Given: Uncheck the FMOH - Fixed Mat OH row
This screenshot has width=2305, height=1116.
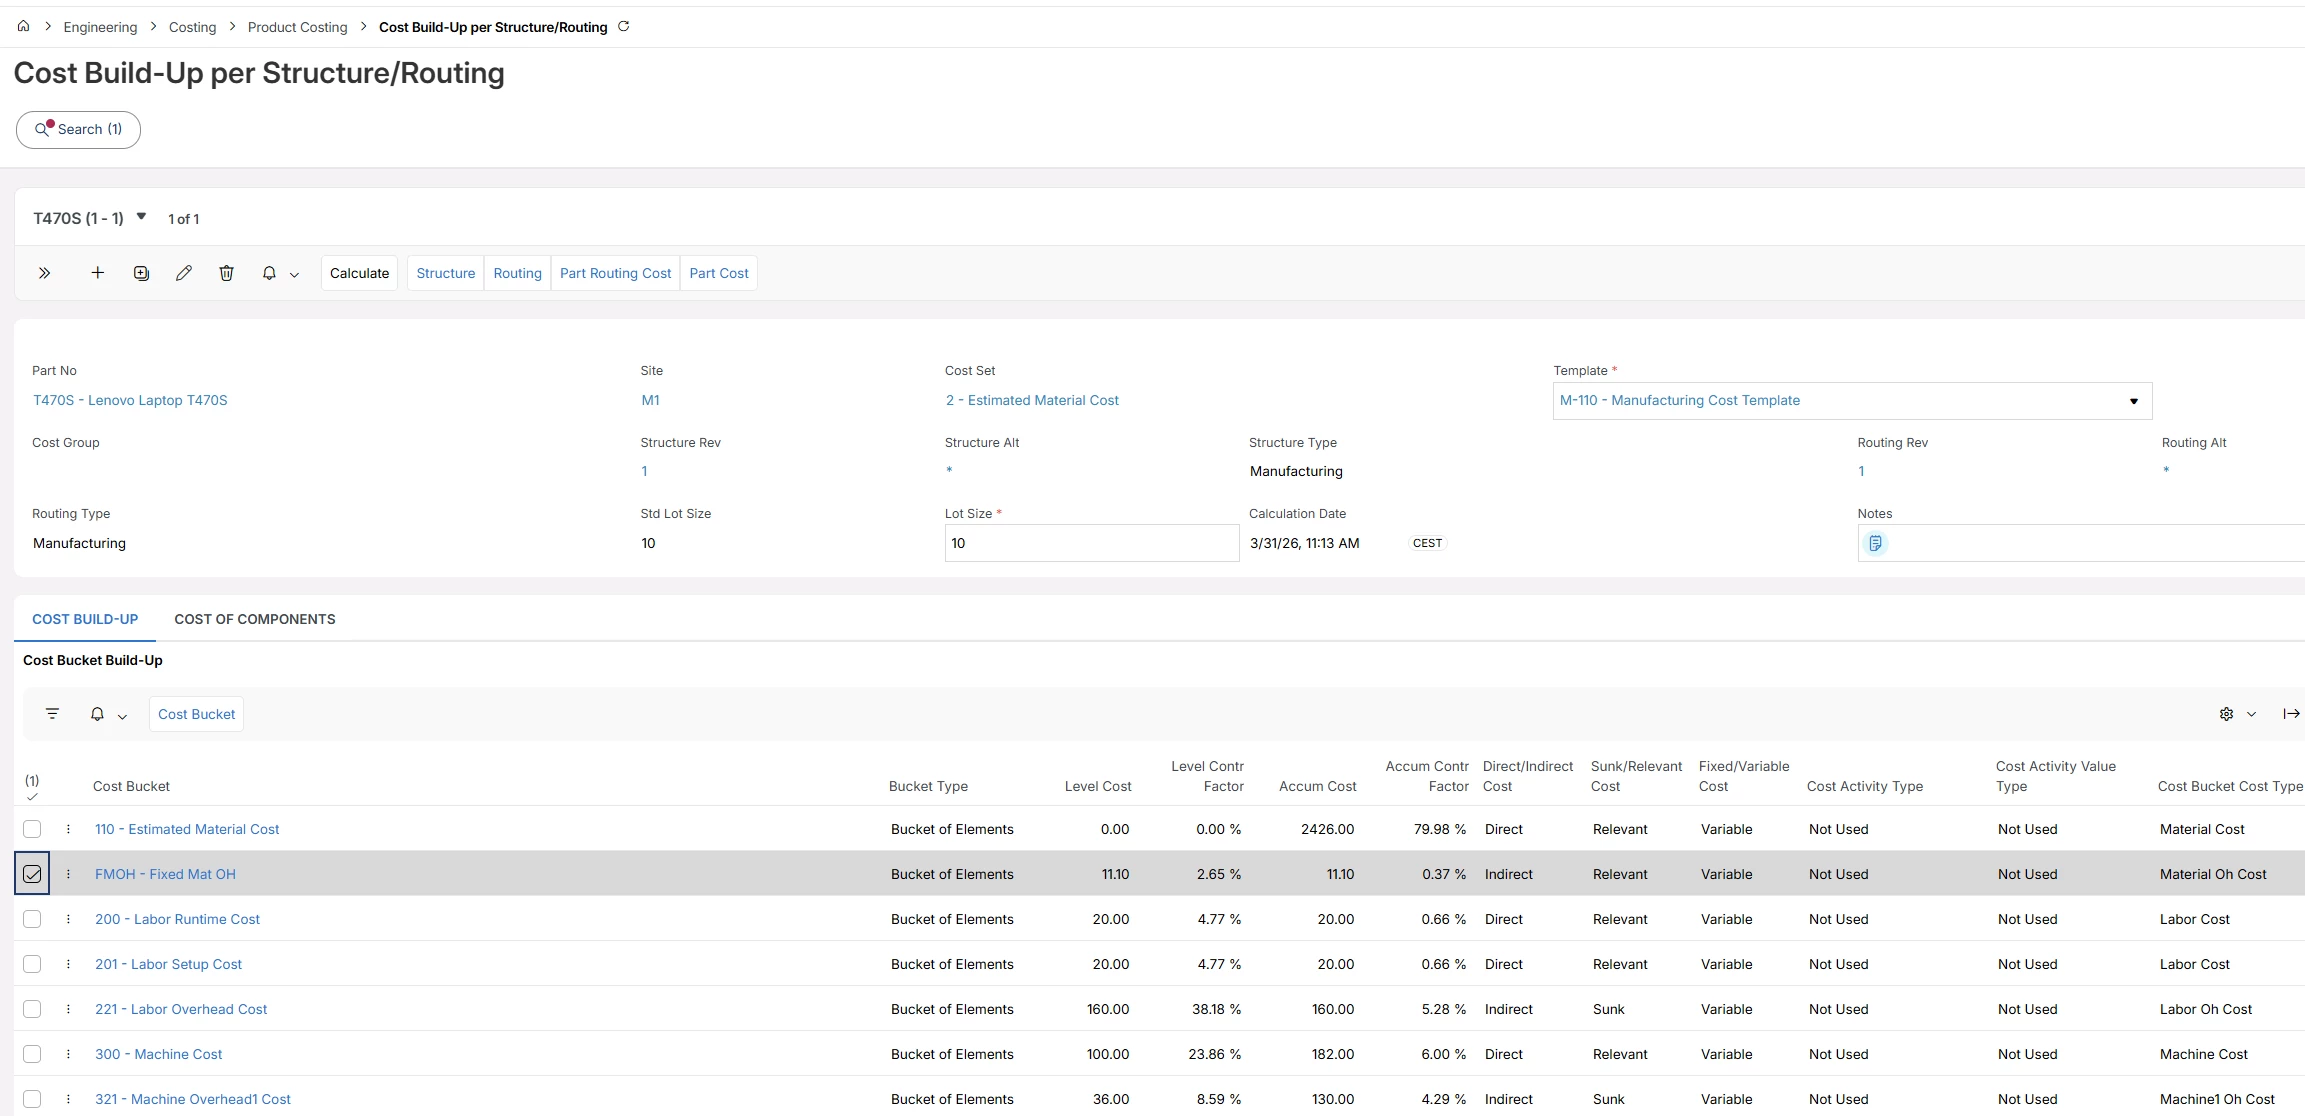Looking at the screenshot, I should tap(32, 874).
